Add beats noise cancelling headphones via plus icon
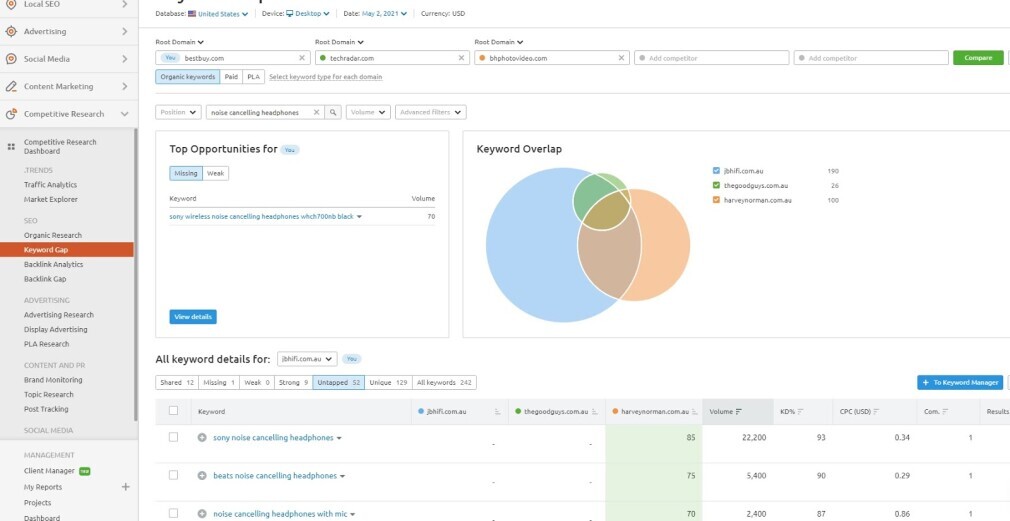The height and width of the screenshot is (521, 1010). click(x=202, y=476)
